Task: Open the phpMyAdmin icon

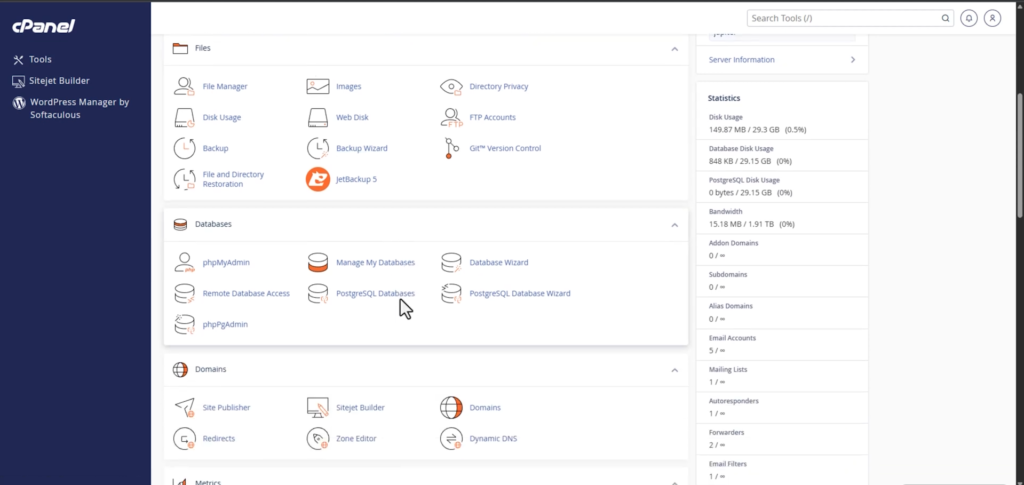Action: tap(184, 263)
